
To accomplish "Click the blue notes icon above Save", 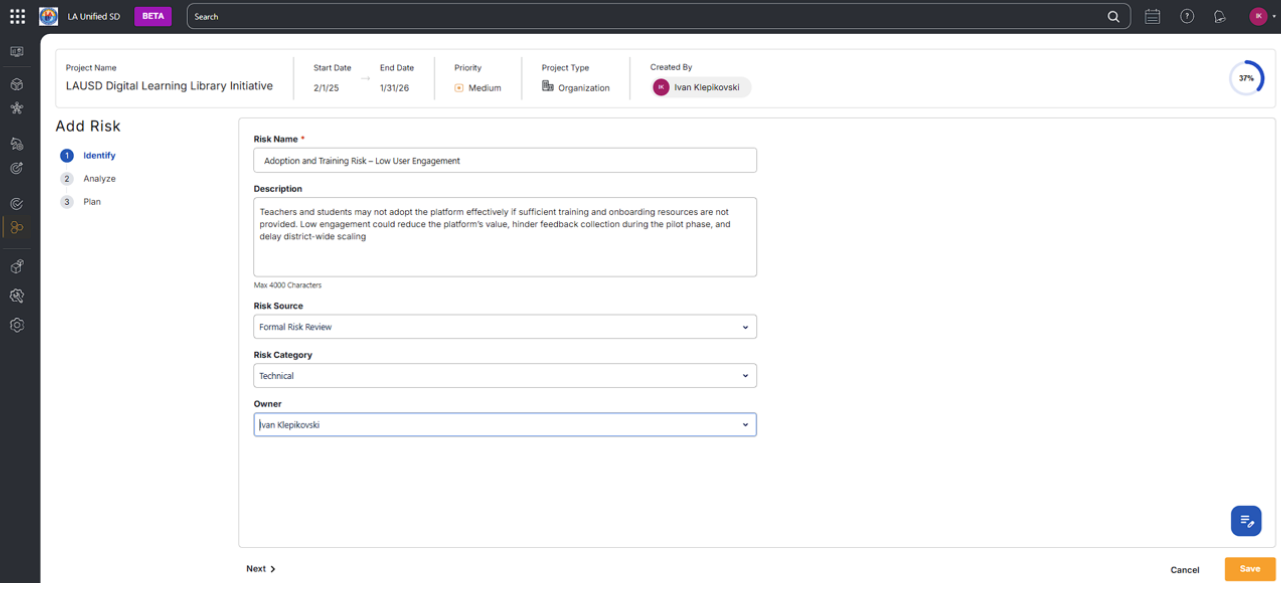I will pyautogui.click(x=1246, y=520).
